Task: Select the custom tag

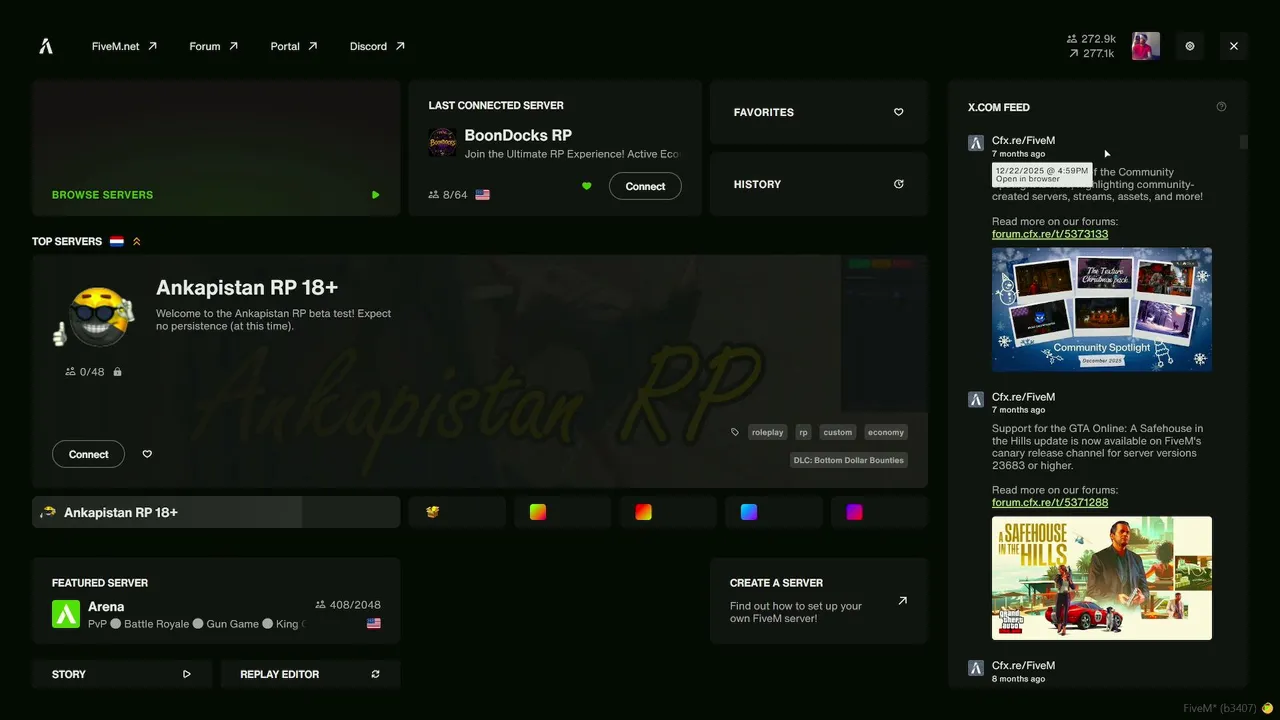Action: tap(838, 432)
